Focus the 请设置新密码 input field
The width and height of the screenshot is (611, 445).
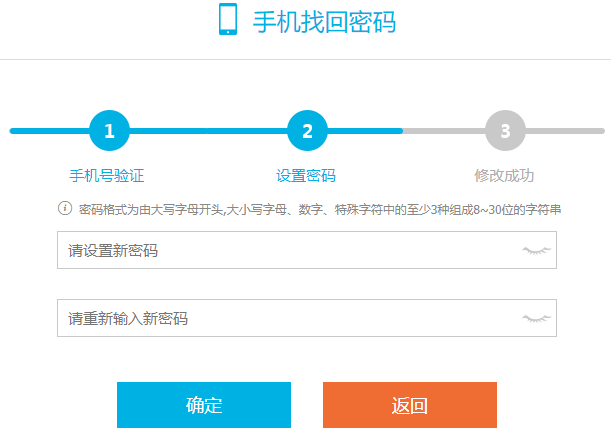pos(280,251)
